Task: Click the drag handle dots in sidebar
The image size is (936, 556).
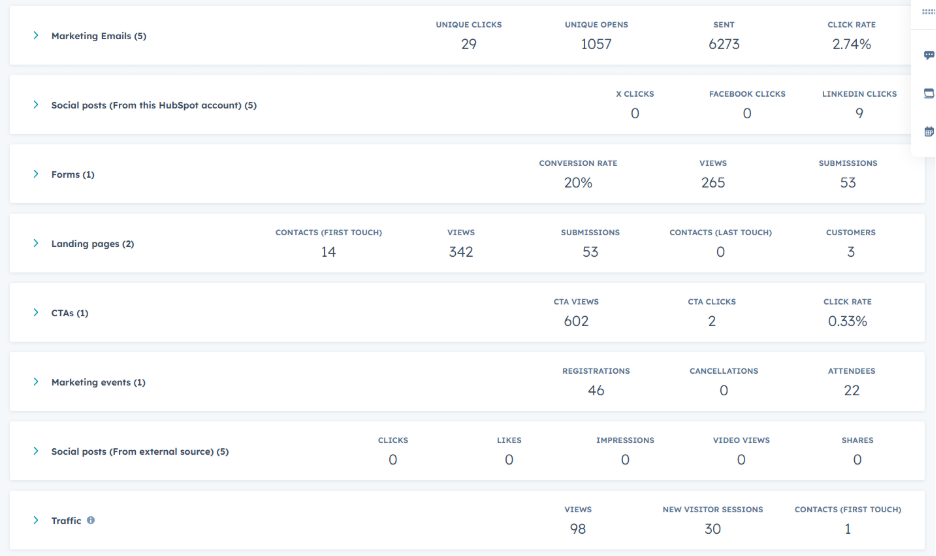Action: (x=928, y=12)
